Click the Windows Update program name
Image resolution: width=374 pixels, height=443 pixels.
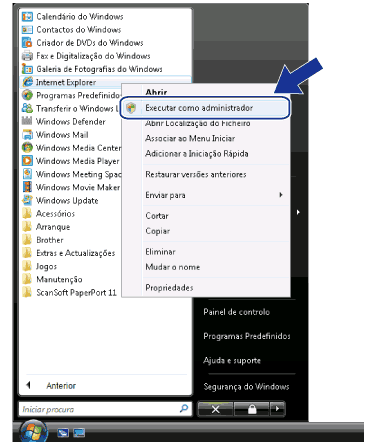pyautogui.click(x=67, y=201)
